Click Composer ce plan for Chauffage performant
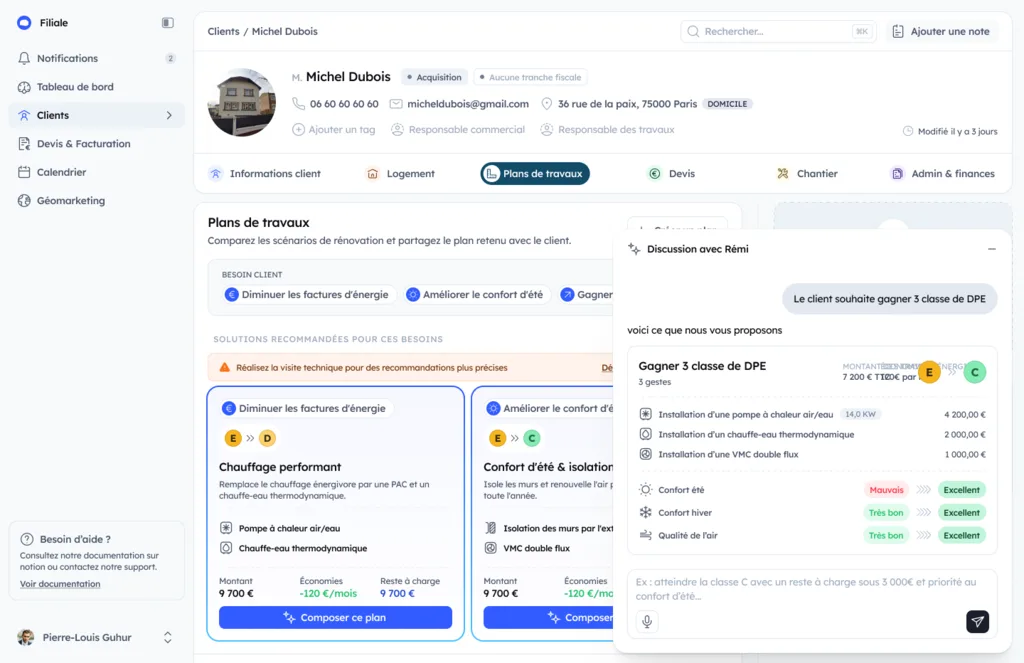The image size is (1024, 663). tap(335, 617)
